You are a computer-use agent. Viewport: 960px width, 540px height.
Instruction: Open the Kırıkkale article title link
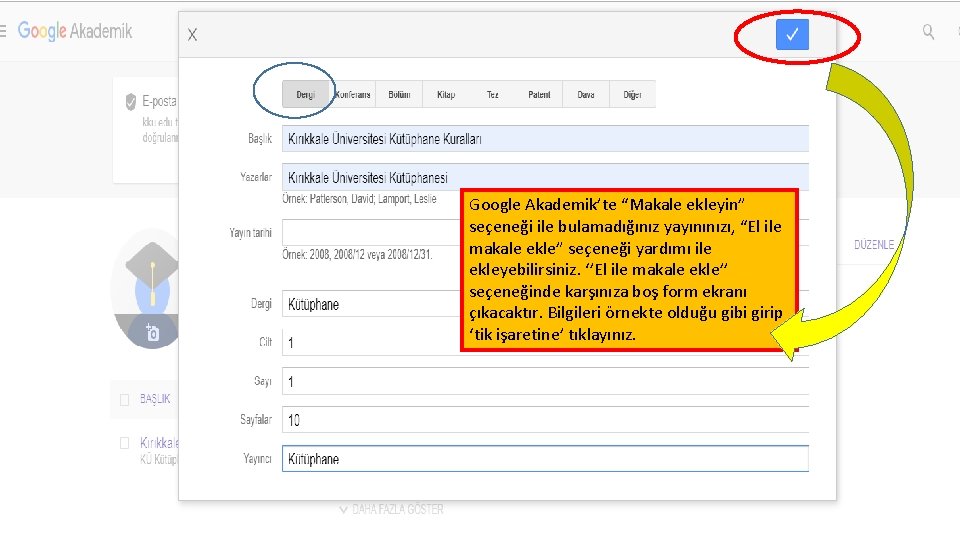click(x=159, y=443)
